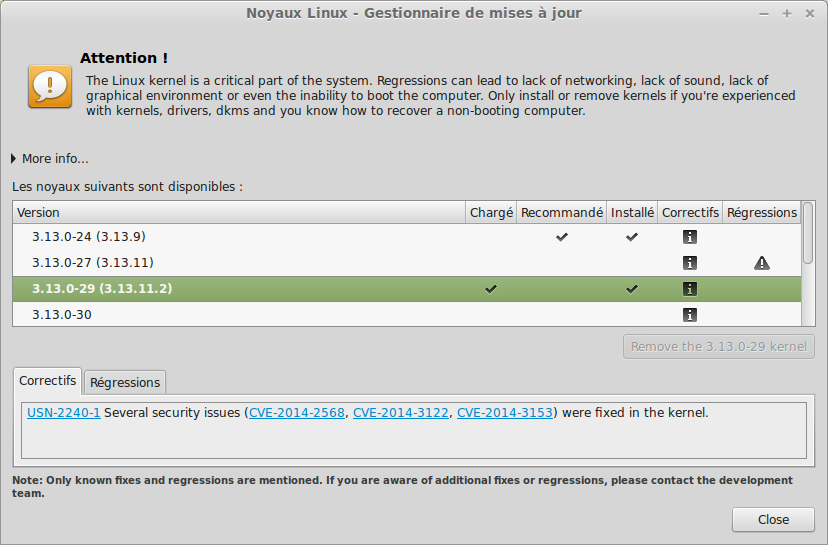Screen dimensions: 828x545
Task: Click the fixes info icon for kernel 3.13.0-30
Action: click(690, 315)
